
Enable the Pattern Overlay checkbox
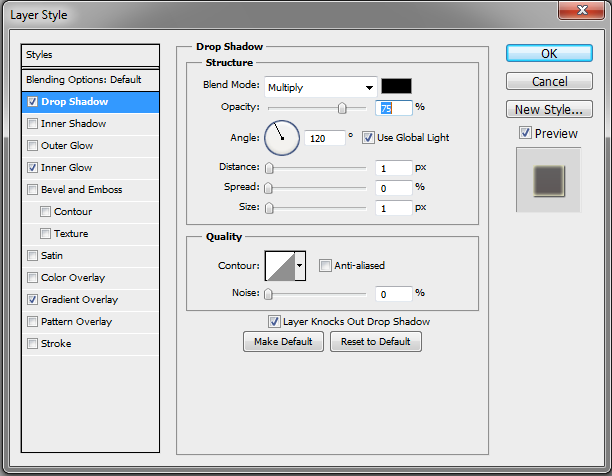click(32, 321)
